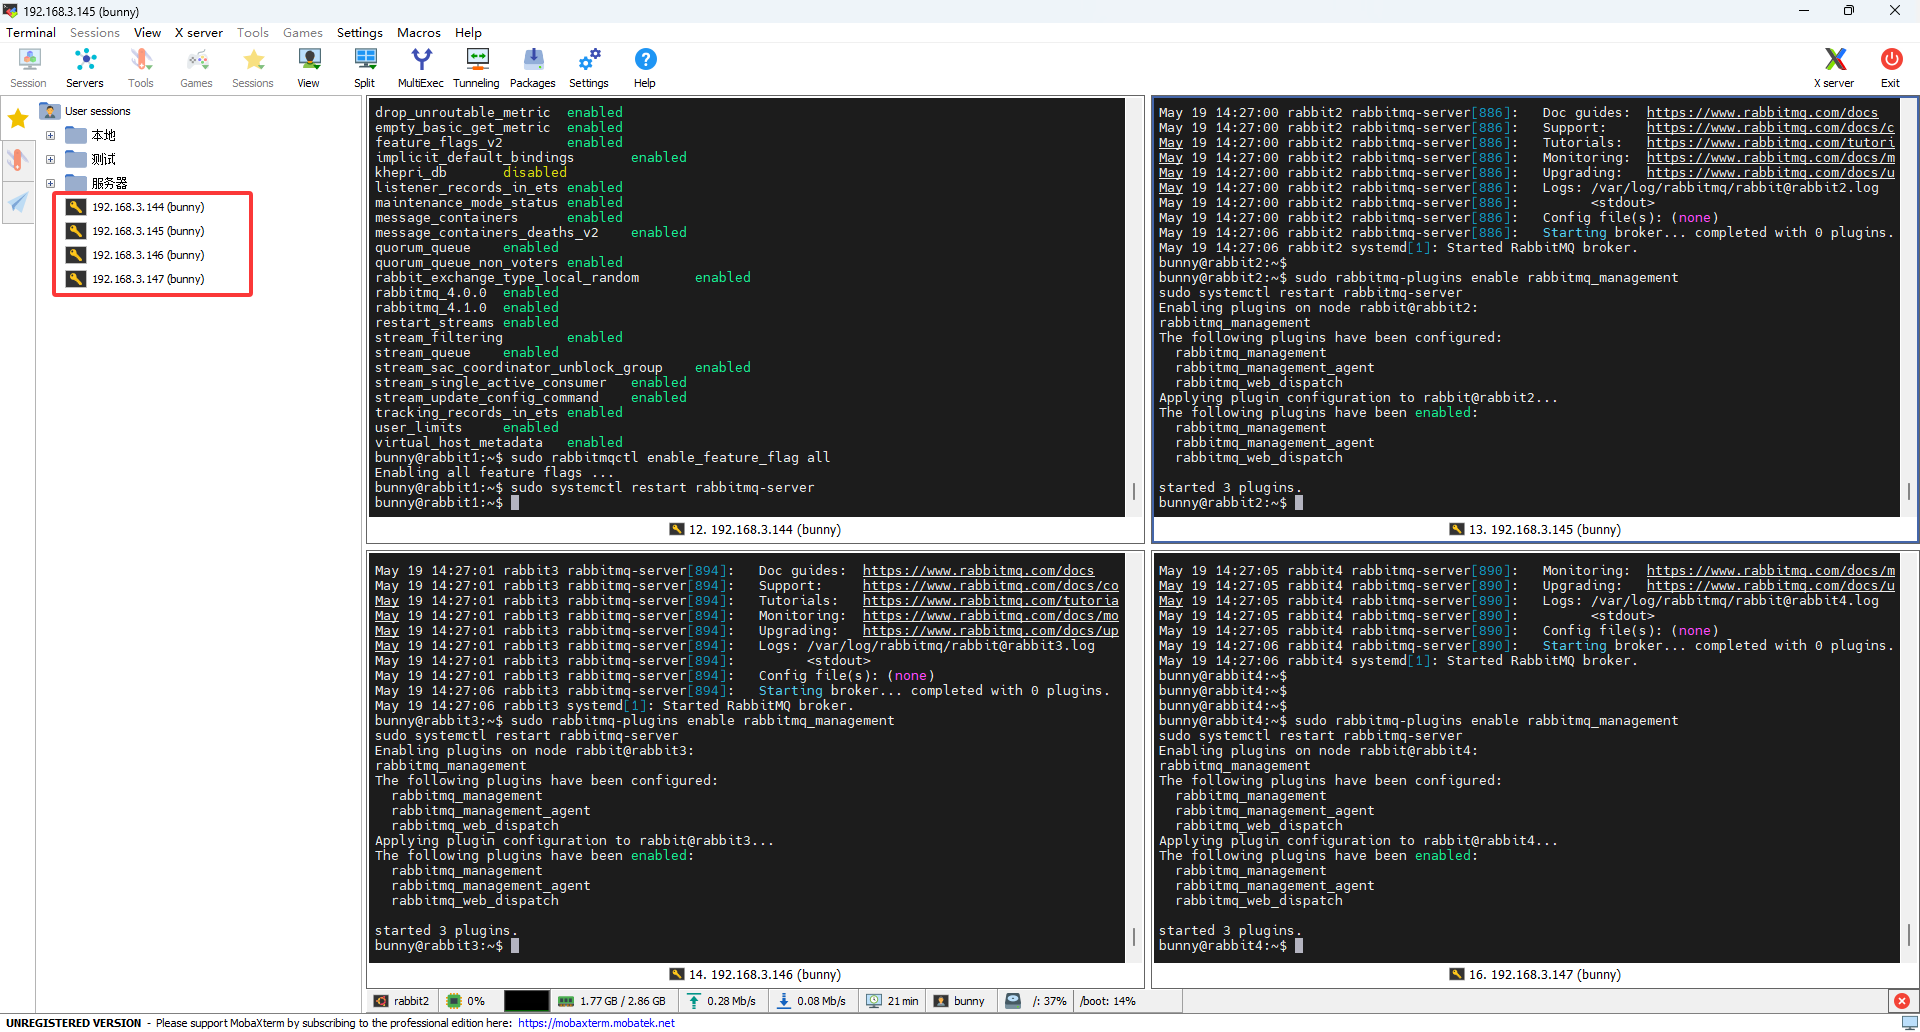The height and width of the screenshot is (1032, 1920).
Task: Open the Macros menu
Action: [x=419, y=32]
